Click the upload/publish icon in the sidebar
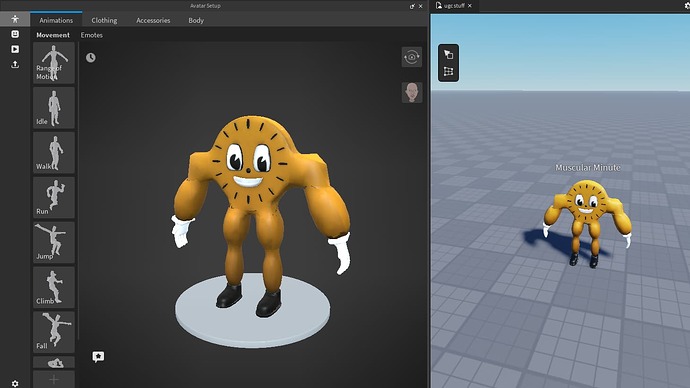Screen dimensions: 690x388 (x=15, y=64)
